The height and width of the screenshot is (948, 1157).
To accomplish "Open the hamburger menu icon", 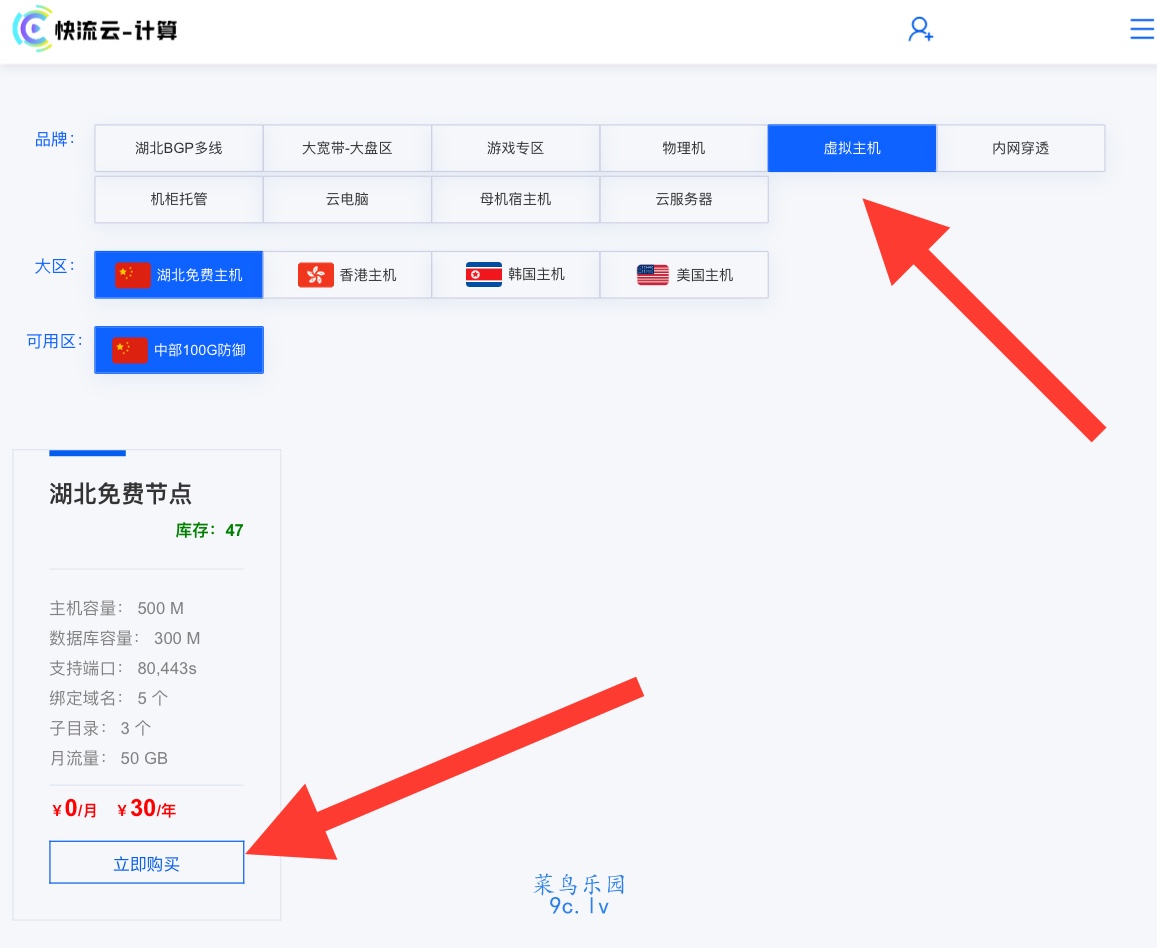I will coord(1141,29).
